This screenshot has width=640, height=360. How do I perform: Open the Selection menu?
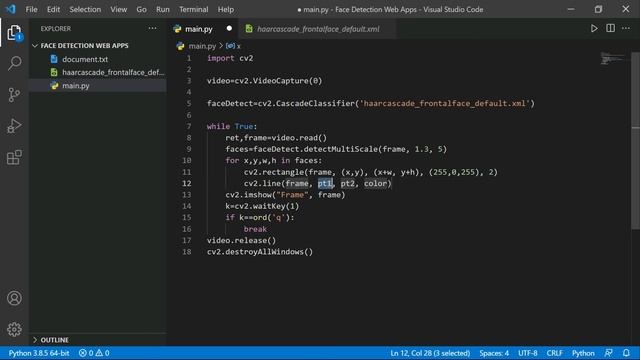[85, 9]
